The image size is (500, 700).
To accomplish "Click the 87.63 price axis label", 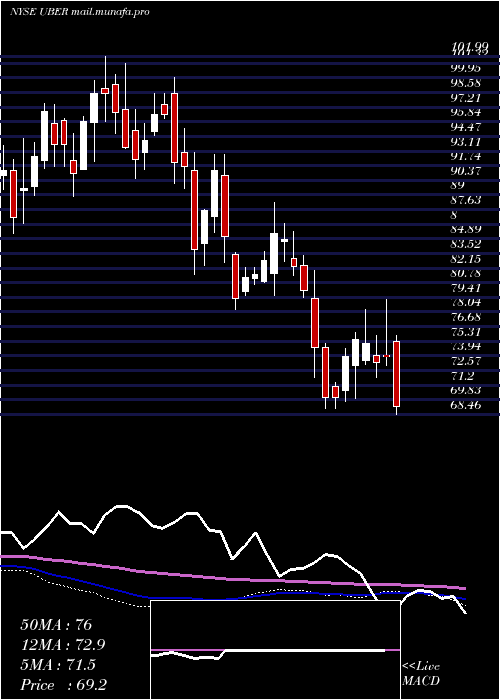I will tap(466, 200).
